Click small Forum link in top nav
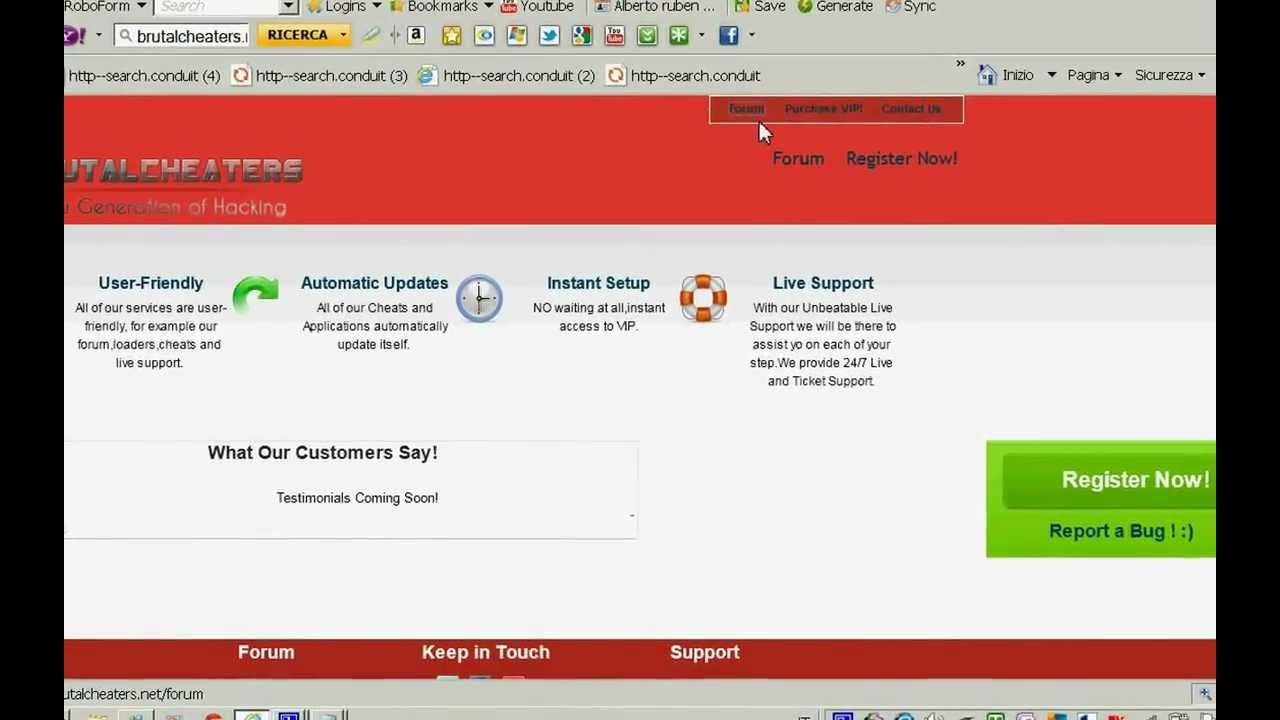The width and height of the screenshot is (1280, 720). 746,108
